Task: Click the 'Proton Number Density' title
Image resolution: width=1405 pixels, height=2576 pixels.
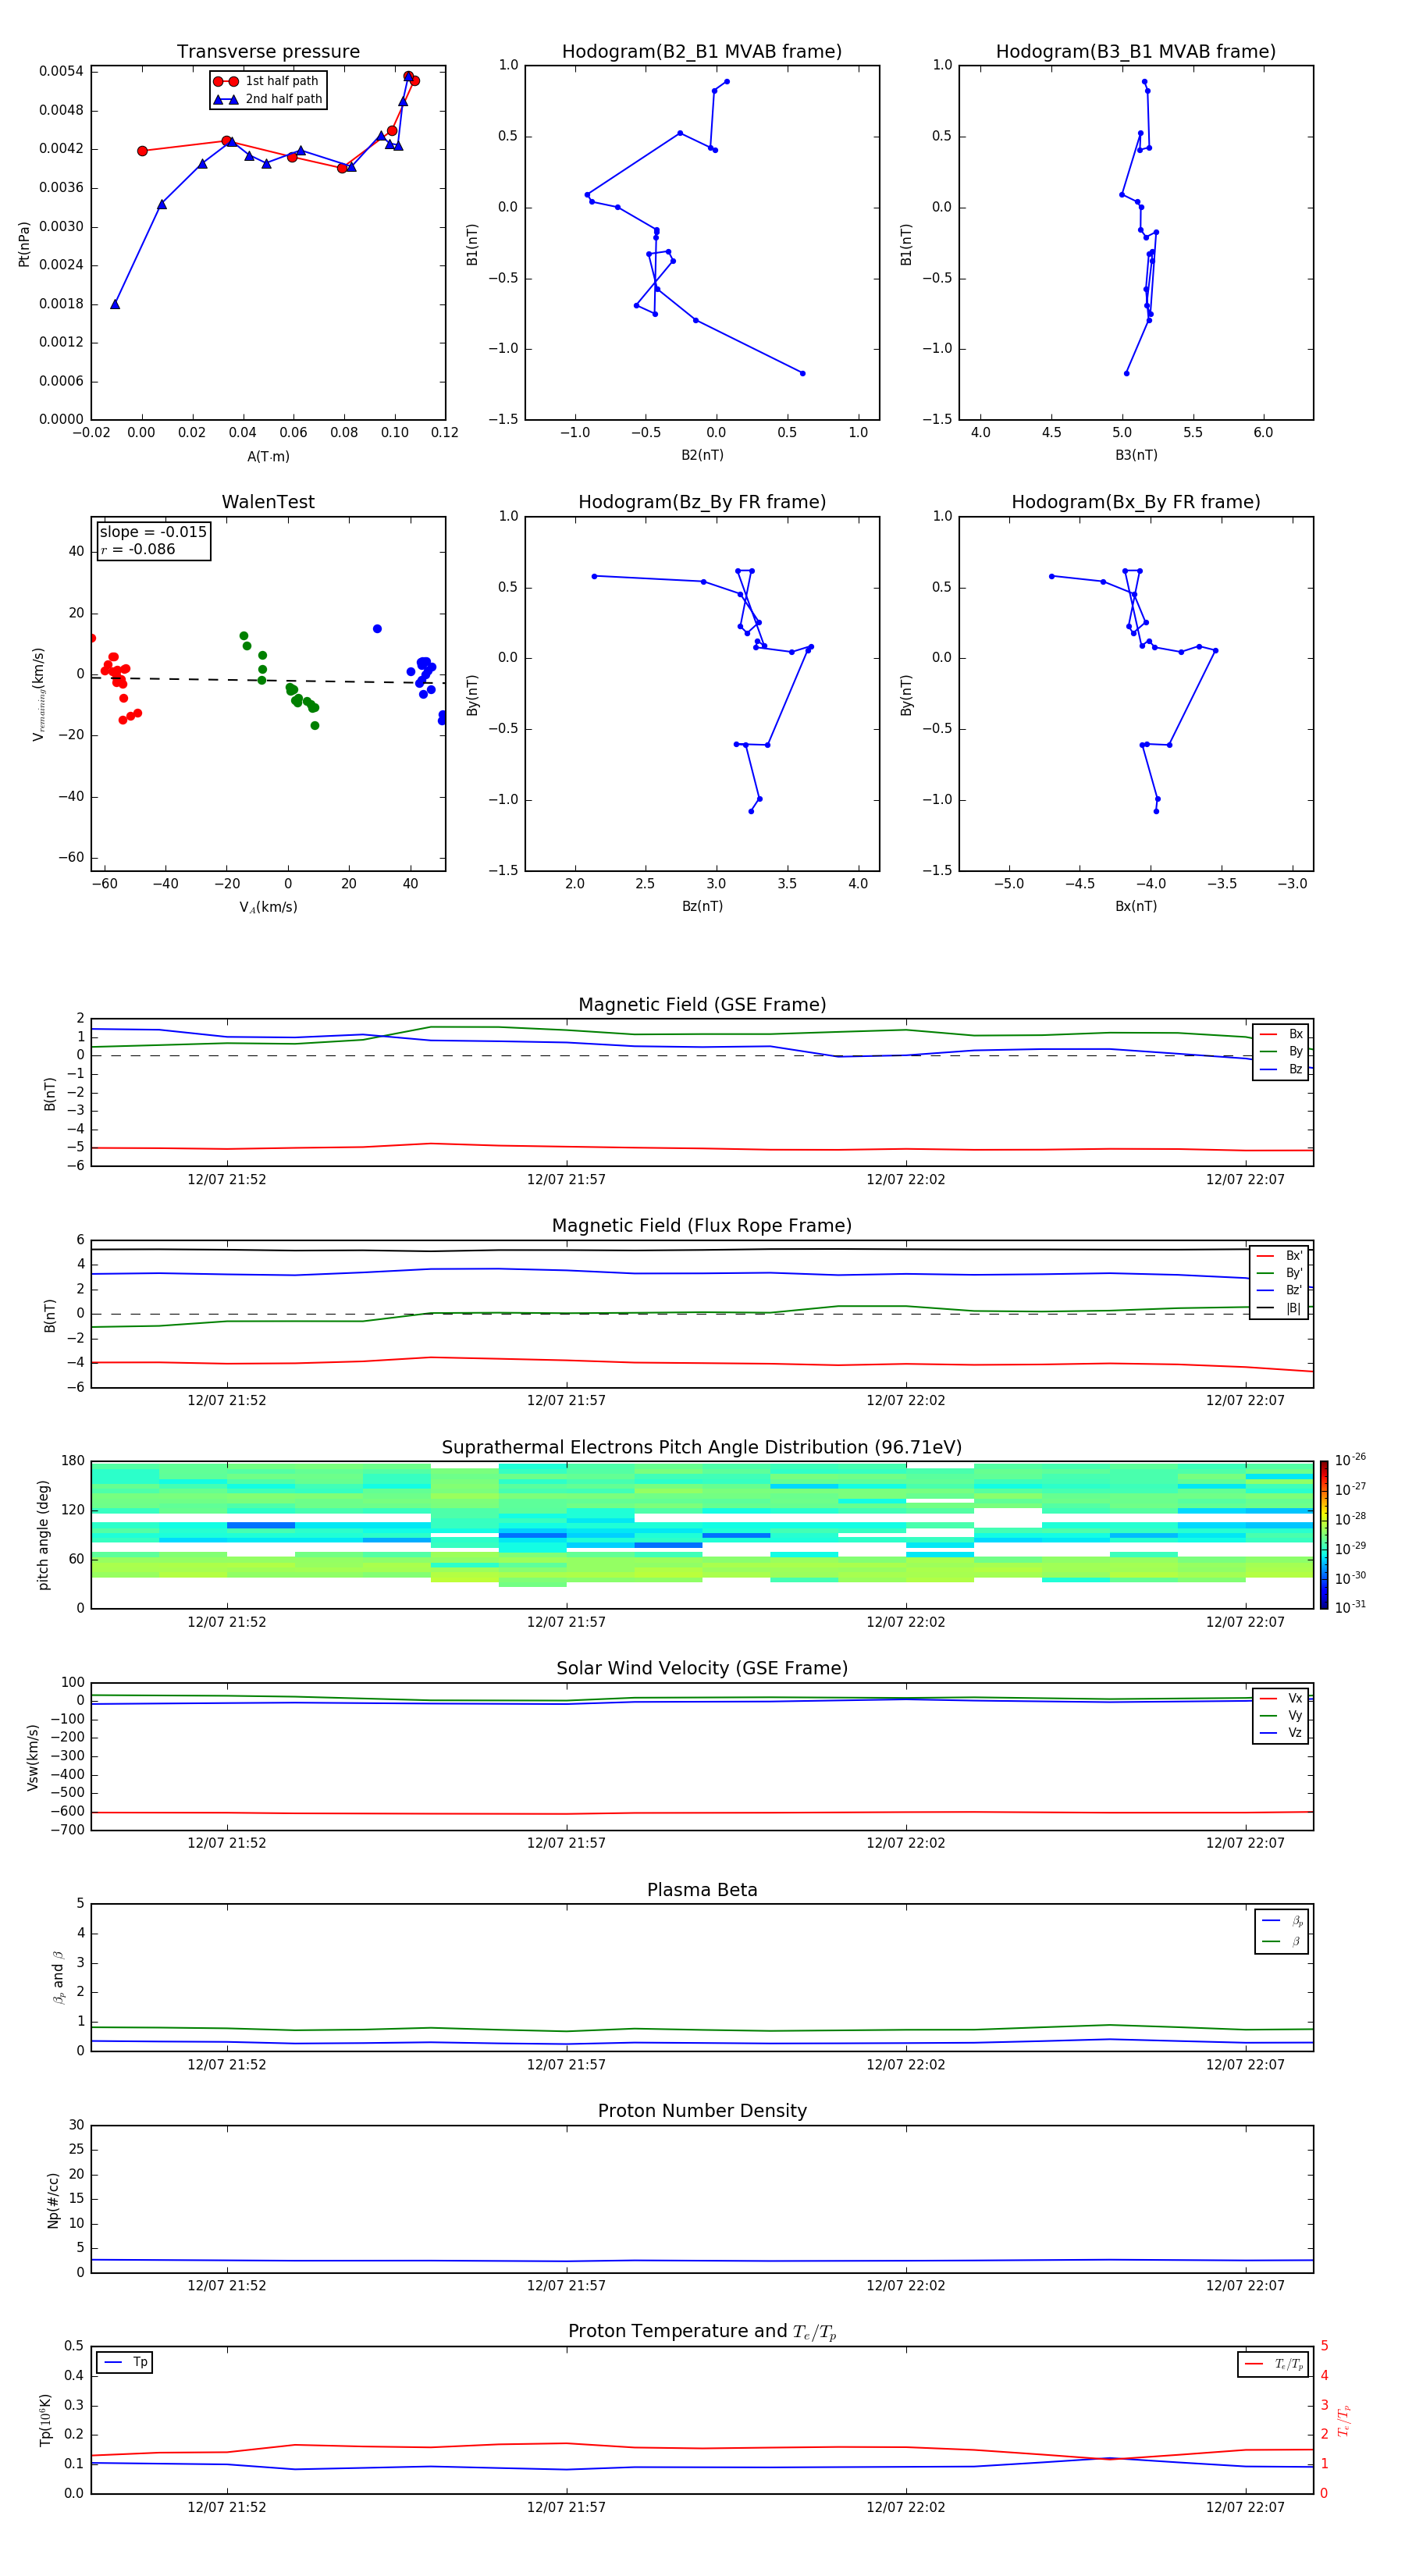Action: point(702,2111)
